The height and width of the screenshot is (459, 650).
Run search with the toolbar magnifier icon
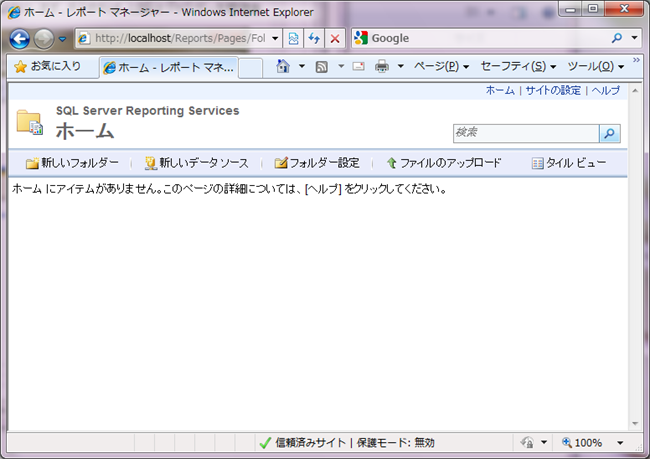click(617, 38)
